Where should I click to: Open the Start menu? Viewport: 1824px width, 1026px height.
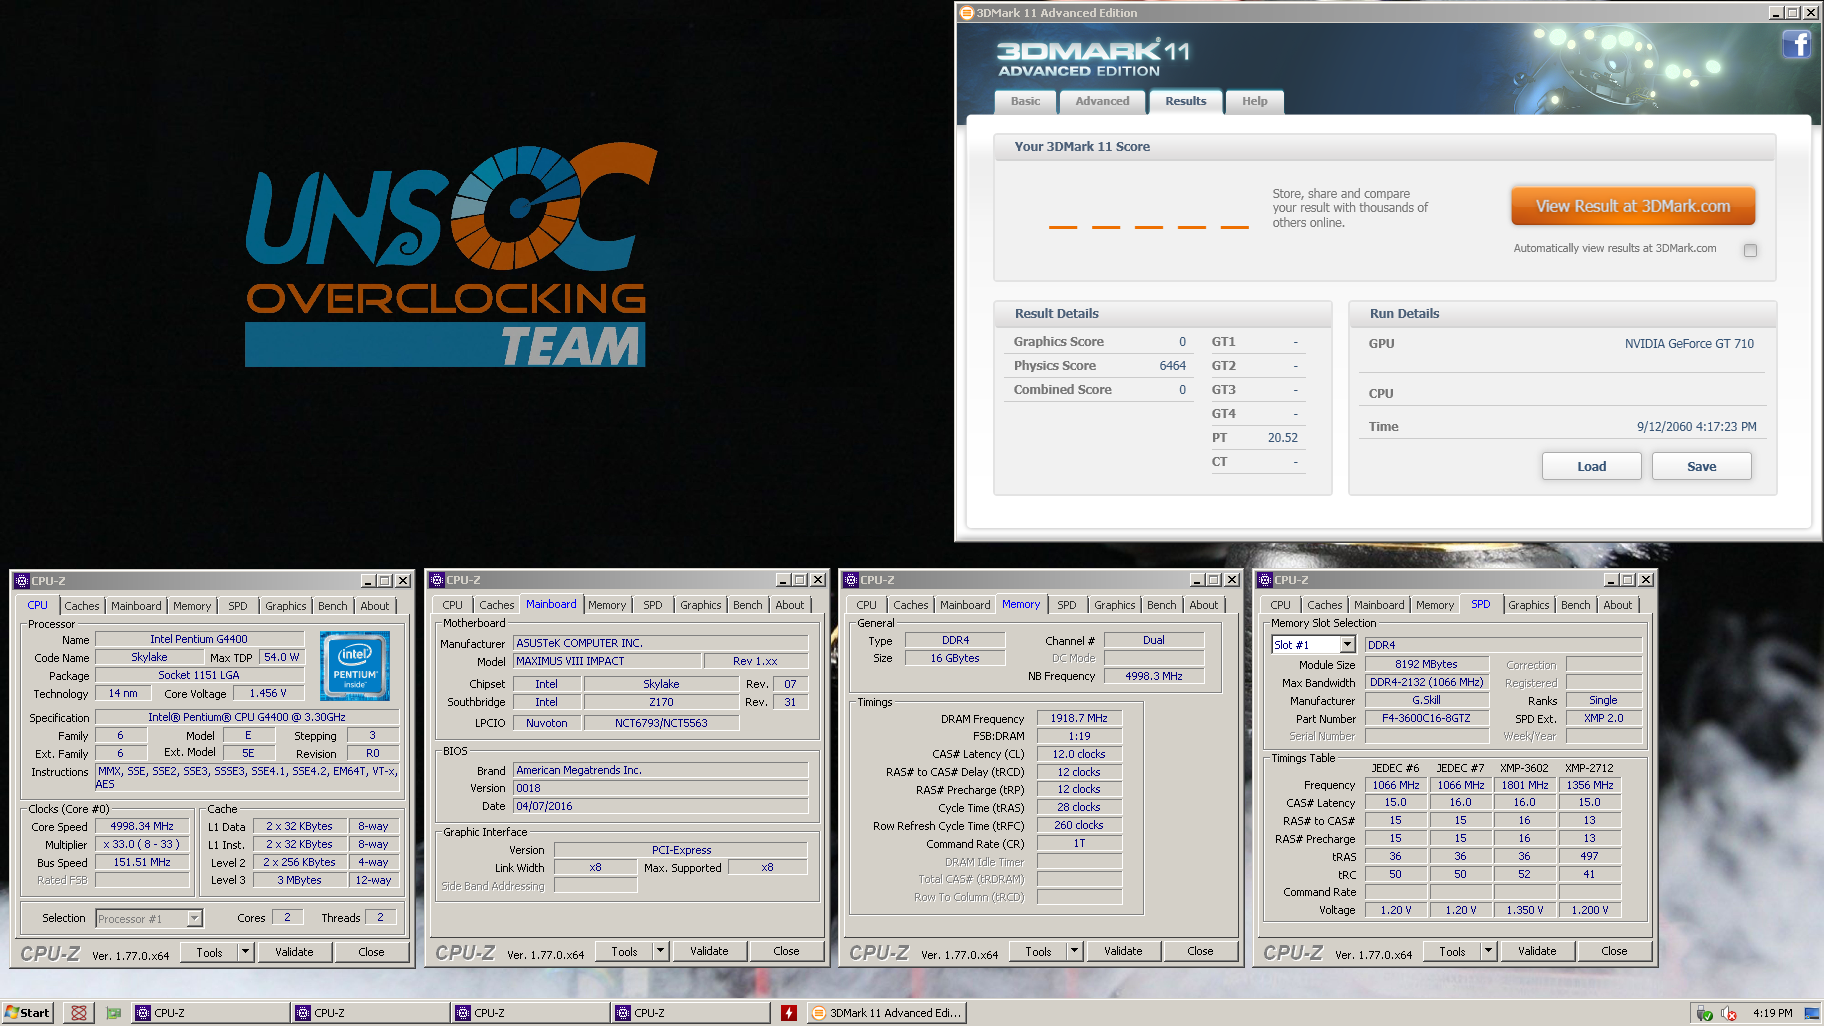tap(28, 1013)
